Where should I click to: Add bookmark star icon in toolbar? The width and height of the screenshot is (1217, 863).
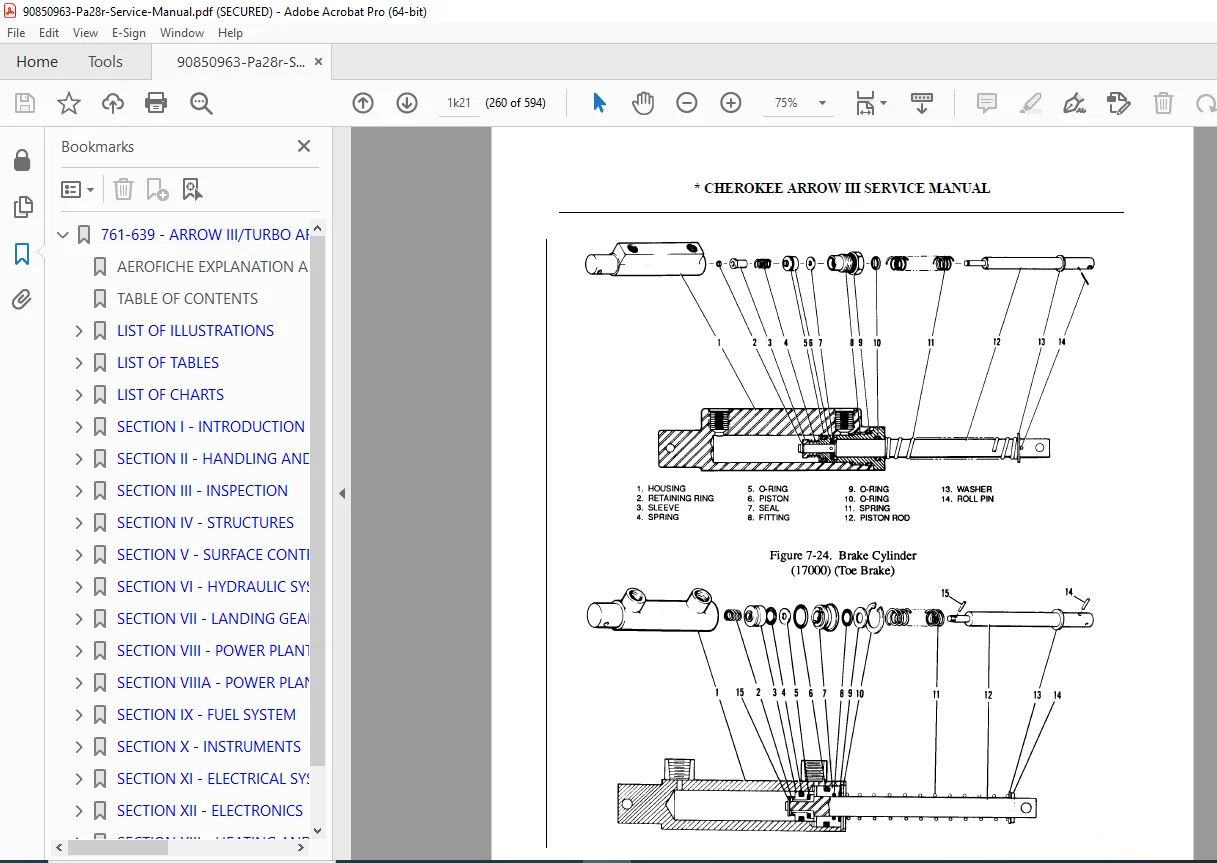coord(68,103)
